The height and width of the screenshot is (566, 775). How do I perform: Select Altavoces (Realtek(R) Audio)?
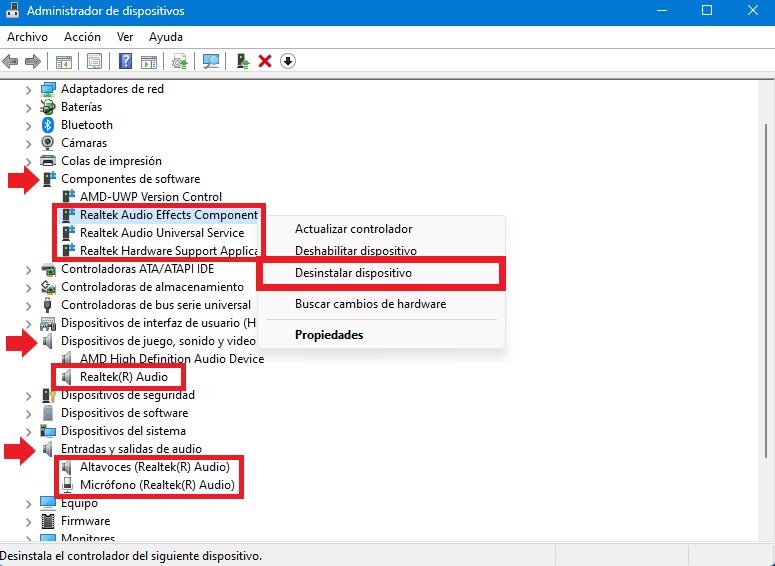point(155,467)
